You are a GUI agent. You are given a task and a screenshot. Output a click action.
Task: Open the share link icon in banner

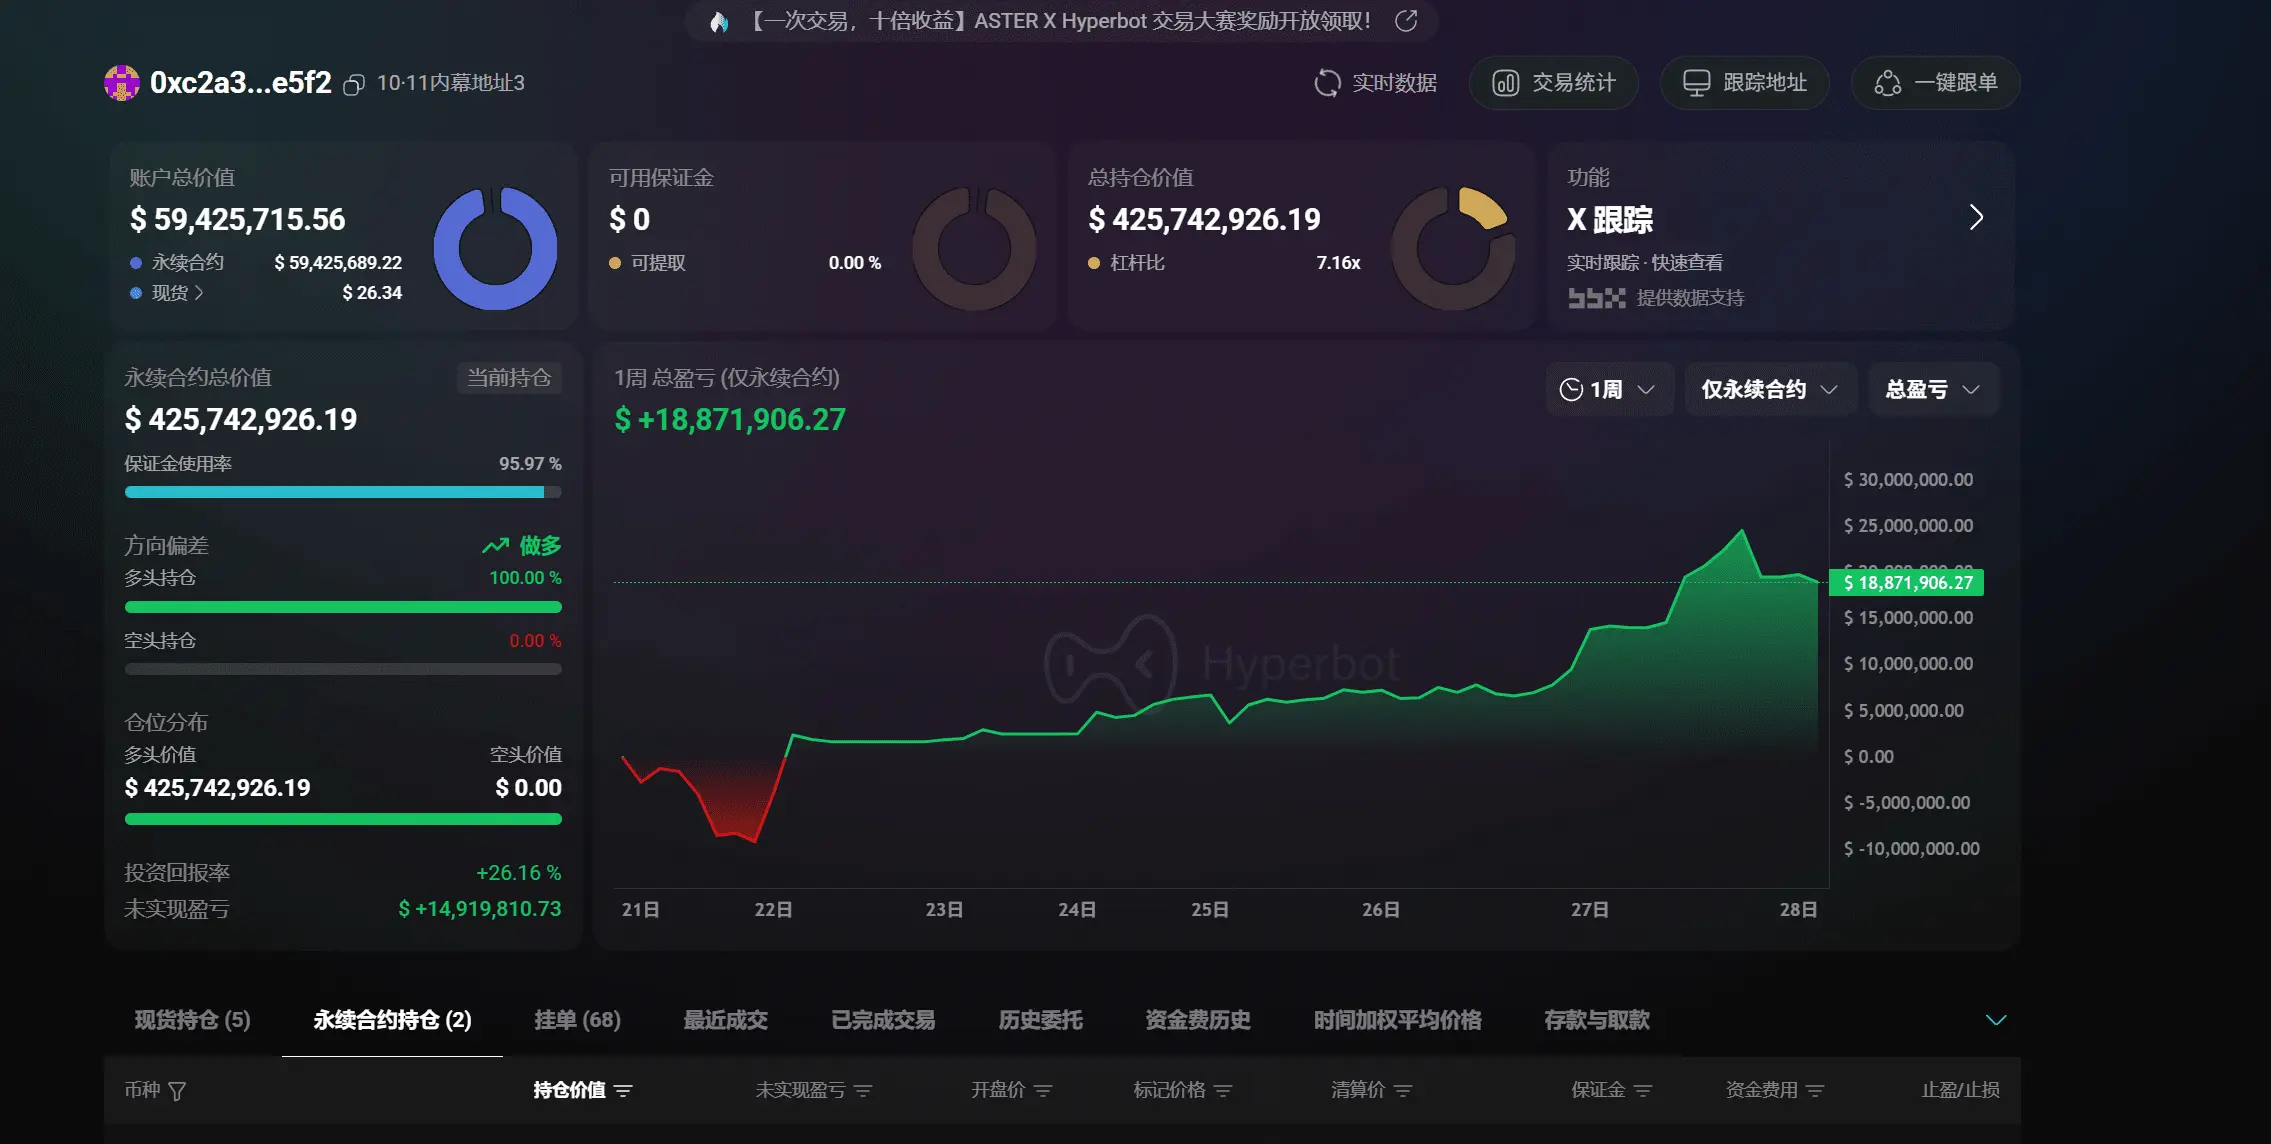click(x=1406, y=21)
